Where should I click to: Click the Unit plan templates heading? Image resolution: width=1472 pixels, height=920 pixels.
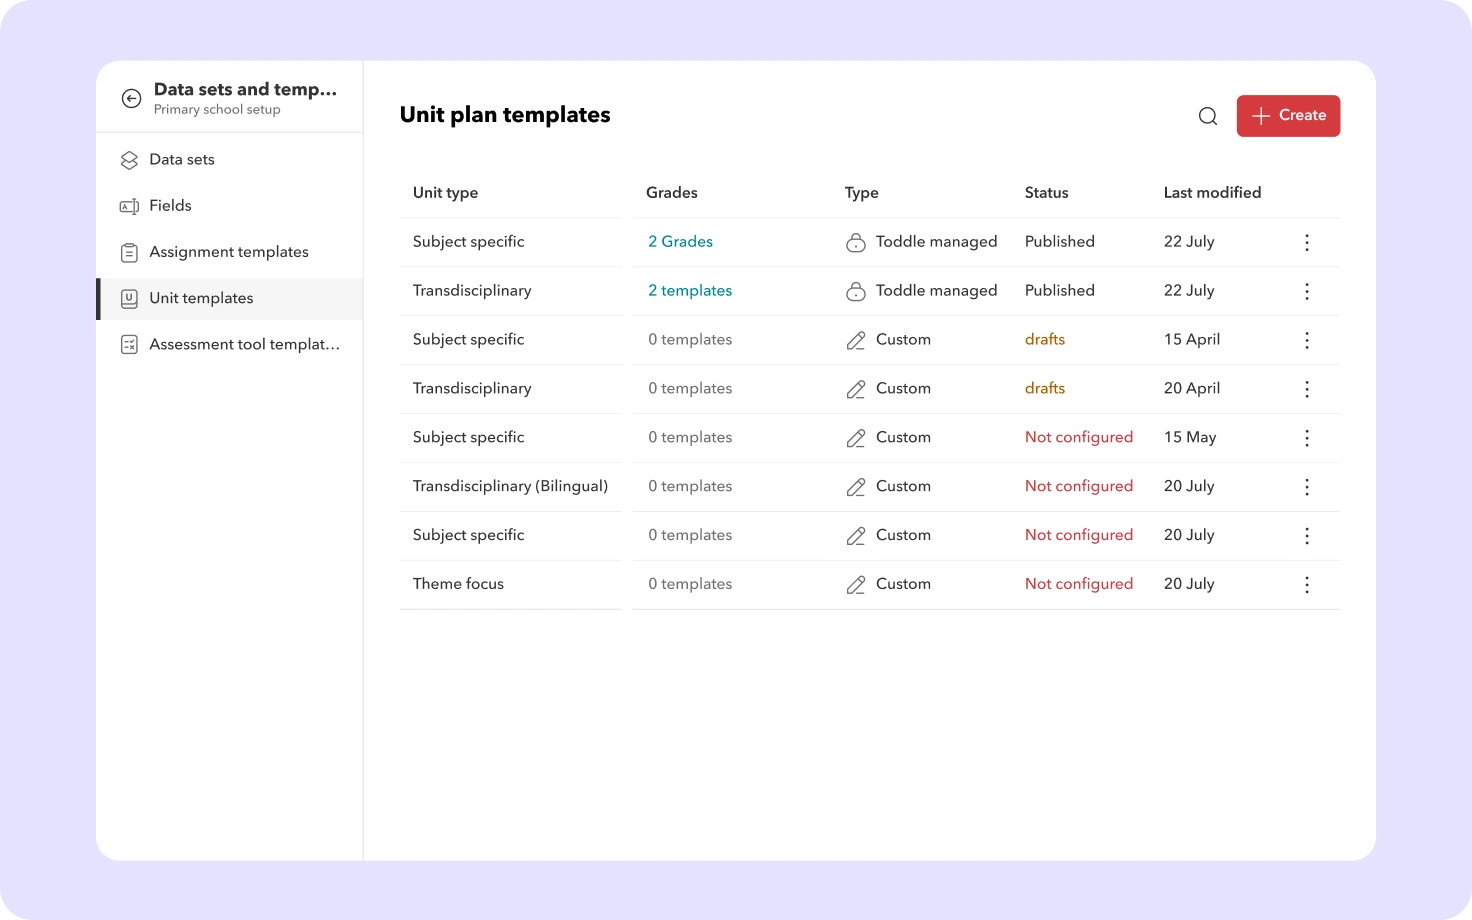[505, 115]
